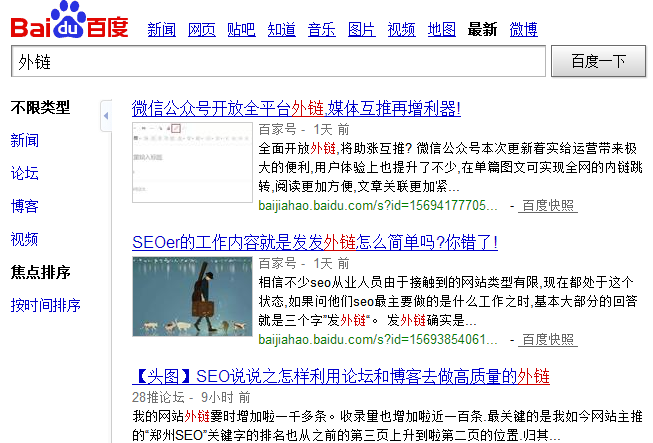Open 百度快照 for the first result

pos(549,205)
